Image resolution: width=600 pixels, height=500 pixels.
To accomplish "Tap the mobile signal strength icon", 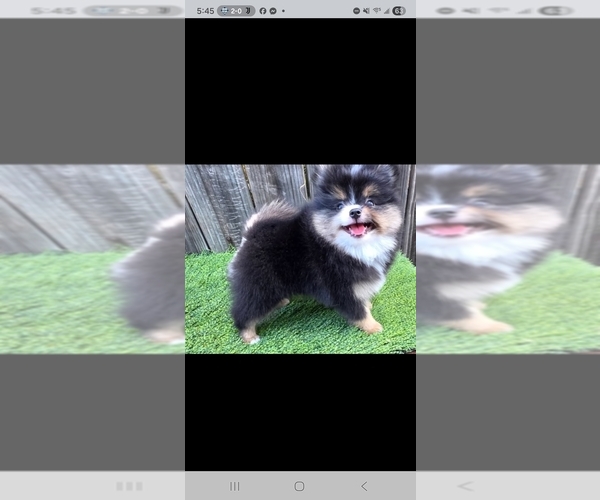I will (386, 11).
